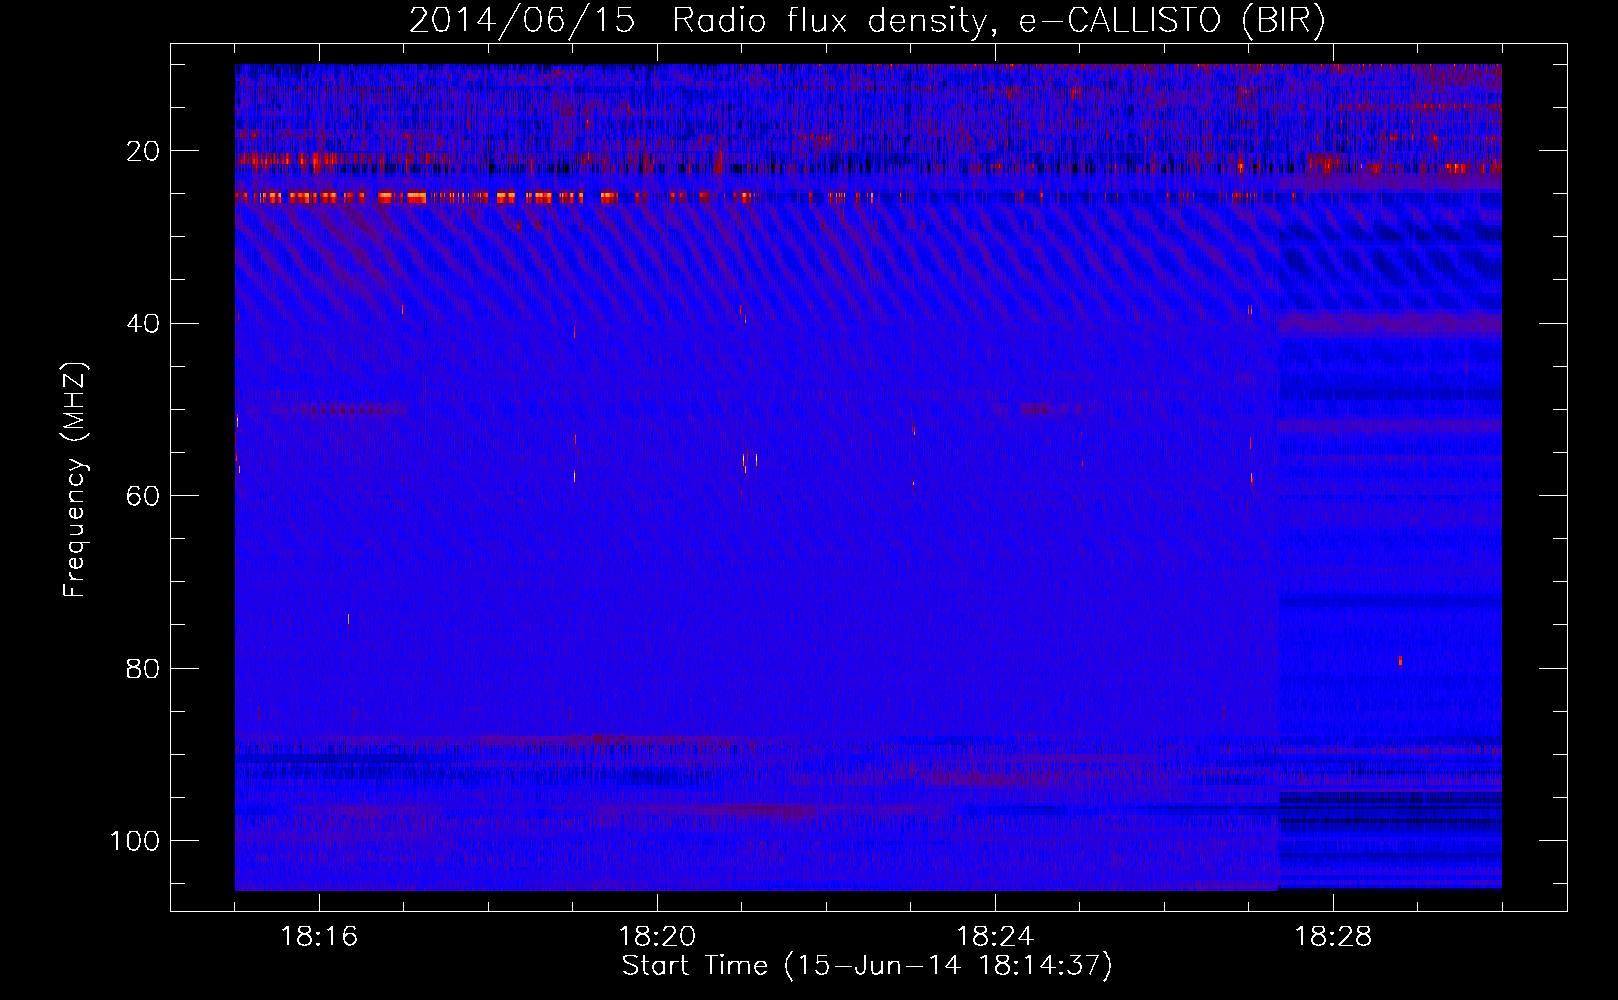Click the 80 MHz frequency tick label
Image resolution: width=1618 pixels, height=1000 pixels.
tap(143, 668)
